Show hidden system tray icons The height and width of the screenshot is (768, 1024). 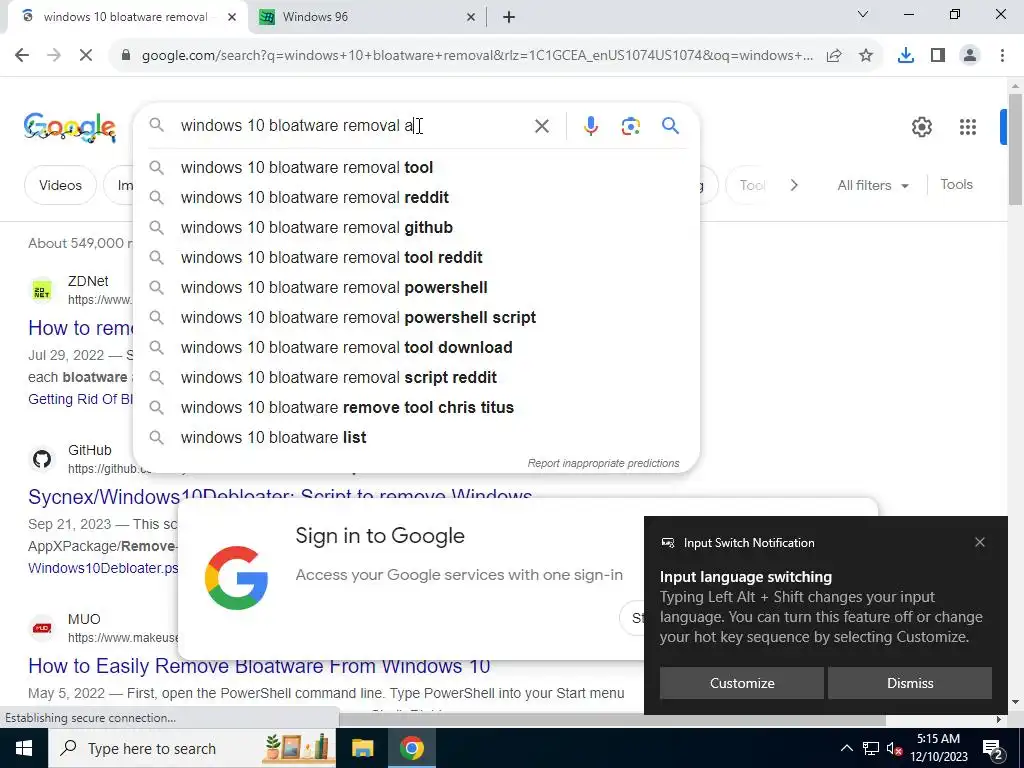[846, 748]
